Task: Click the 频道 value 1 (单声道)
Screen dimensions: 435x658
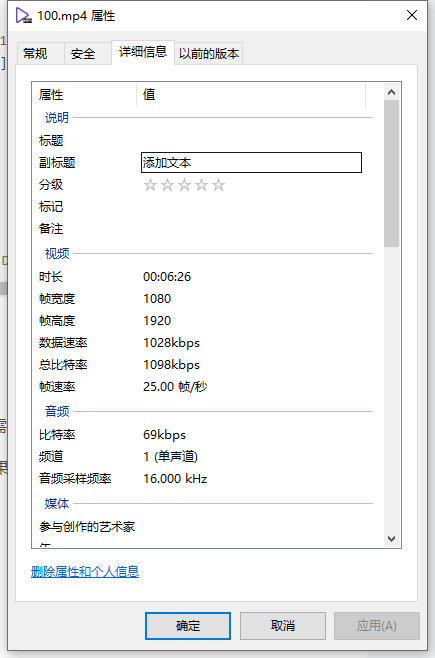Action: tap(171, 457)
